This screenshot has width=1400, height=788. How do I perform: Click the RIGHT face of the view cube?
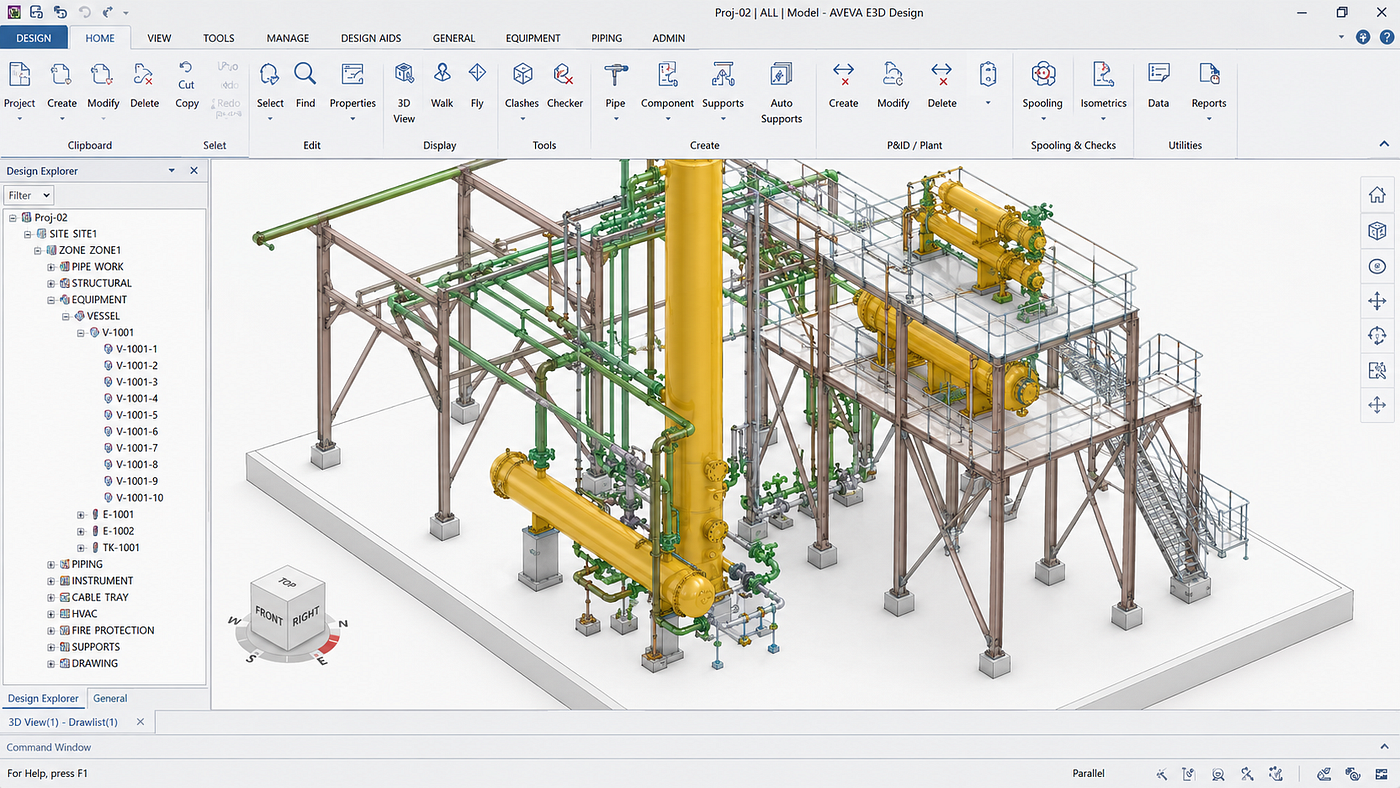pos(306,616)
